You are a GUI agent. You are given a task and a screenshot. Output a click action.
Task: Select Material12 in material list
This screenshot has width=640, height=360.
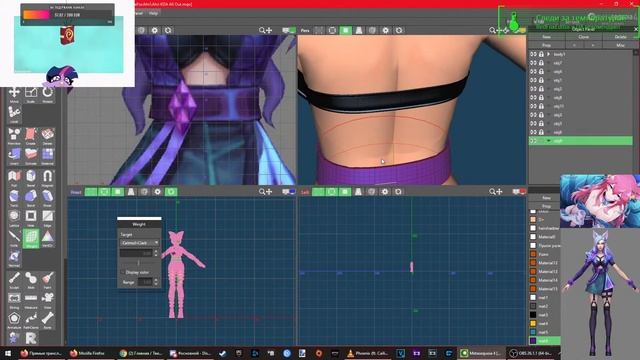547,263
